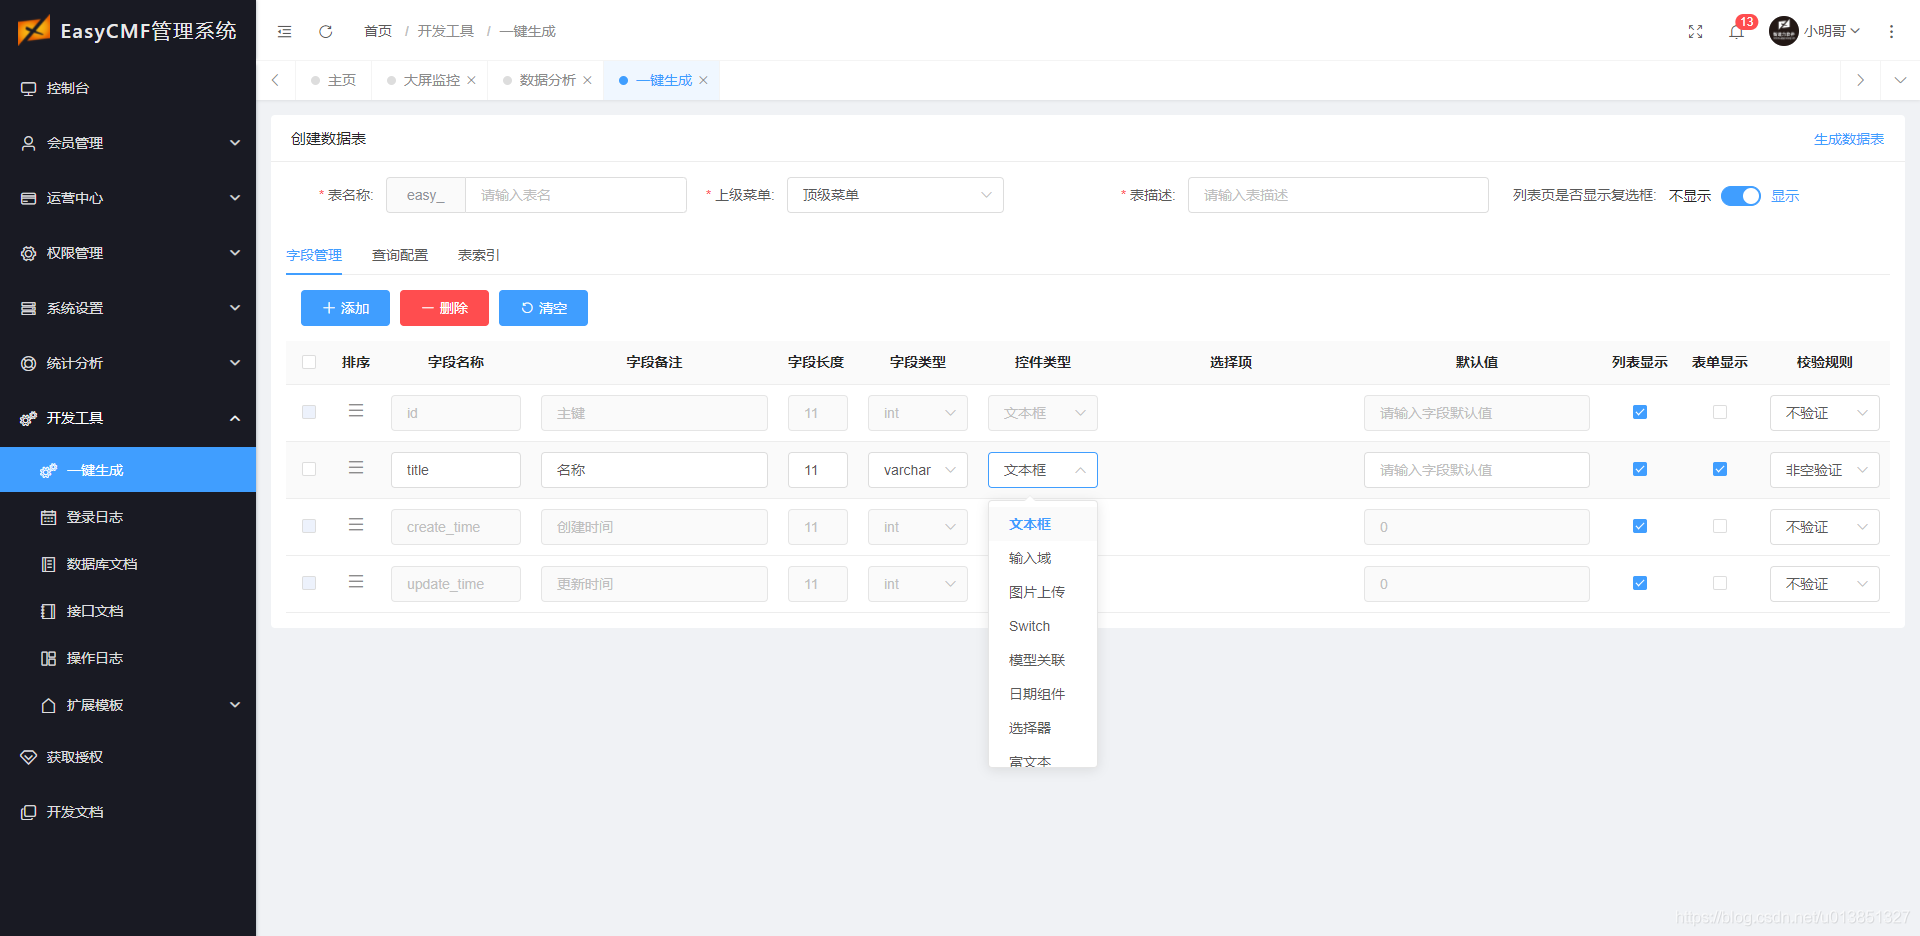Click the sidebar collapse icon in header
The height and width of the screenshot is (936, 1920).
285,32
